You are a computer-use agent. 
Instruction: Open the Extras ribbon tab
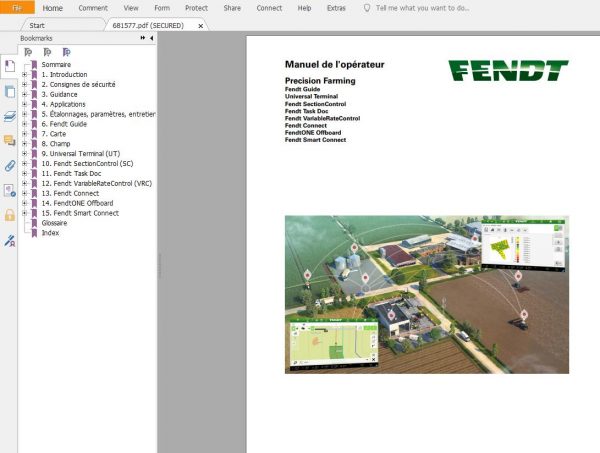click(336, 8)
